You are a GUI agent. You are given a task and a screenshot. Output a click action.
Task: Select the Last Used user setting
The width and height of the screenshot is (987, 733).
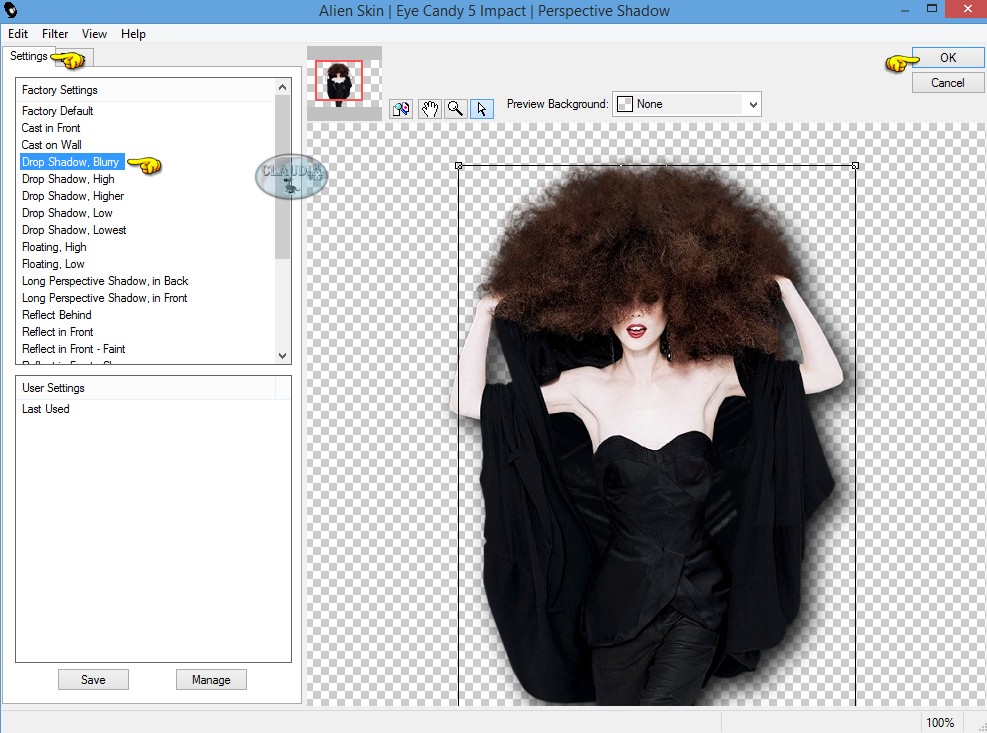(x=46, y=409)
